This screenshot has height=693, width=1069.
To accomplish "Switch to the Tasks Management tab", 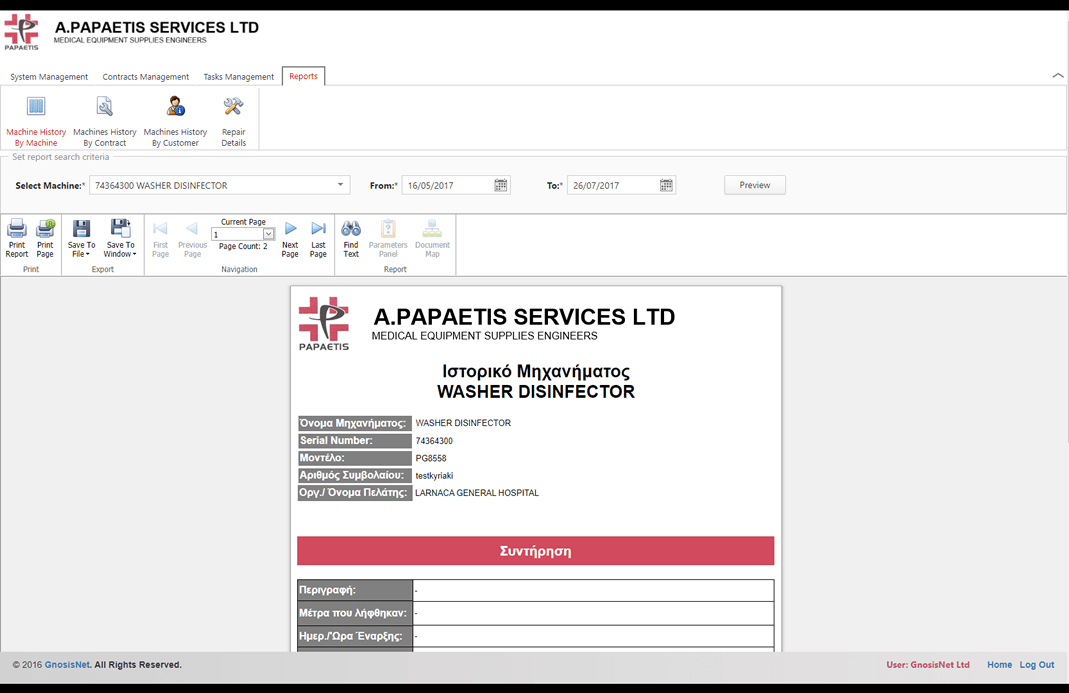I will click(238, 77).
